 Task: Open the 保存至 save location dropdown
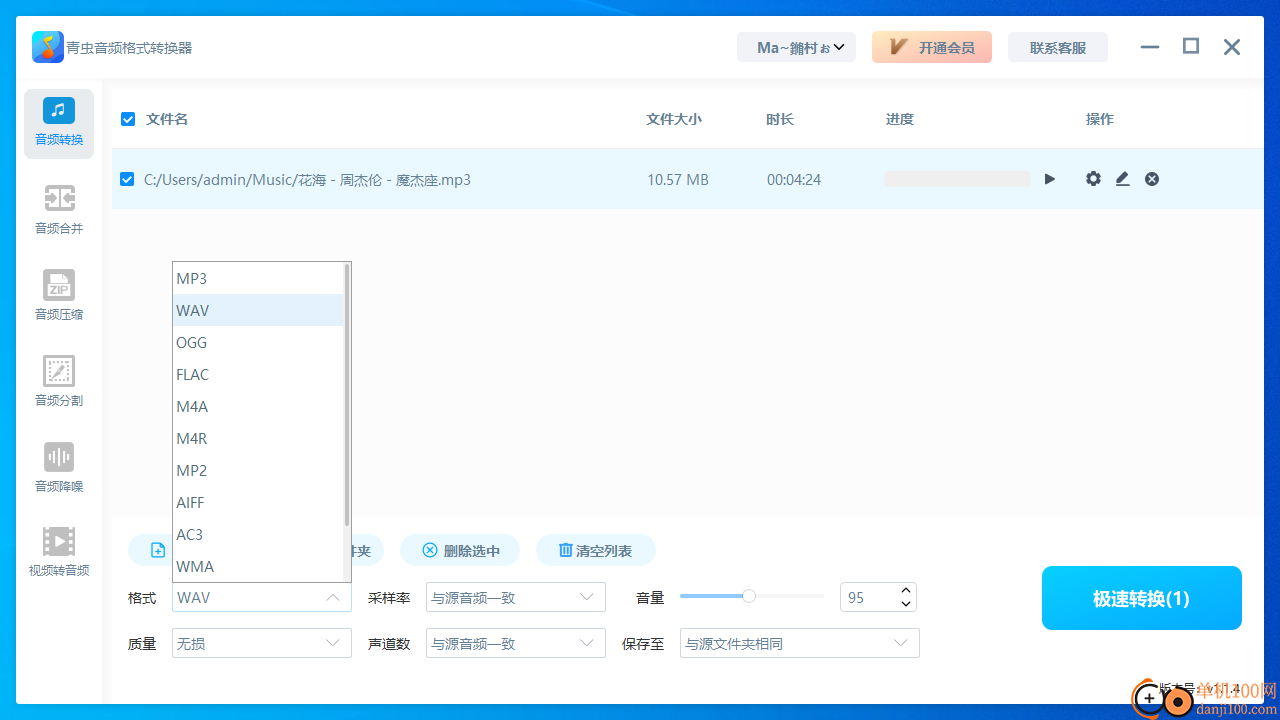[799, 643]
